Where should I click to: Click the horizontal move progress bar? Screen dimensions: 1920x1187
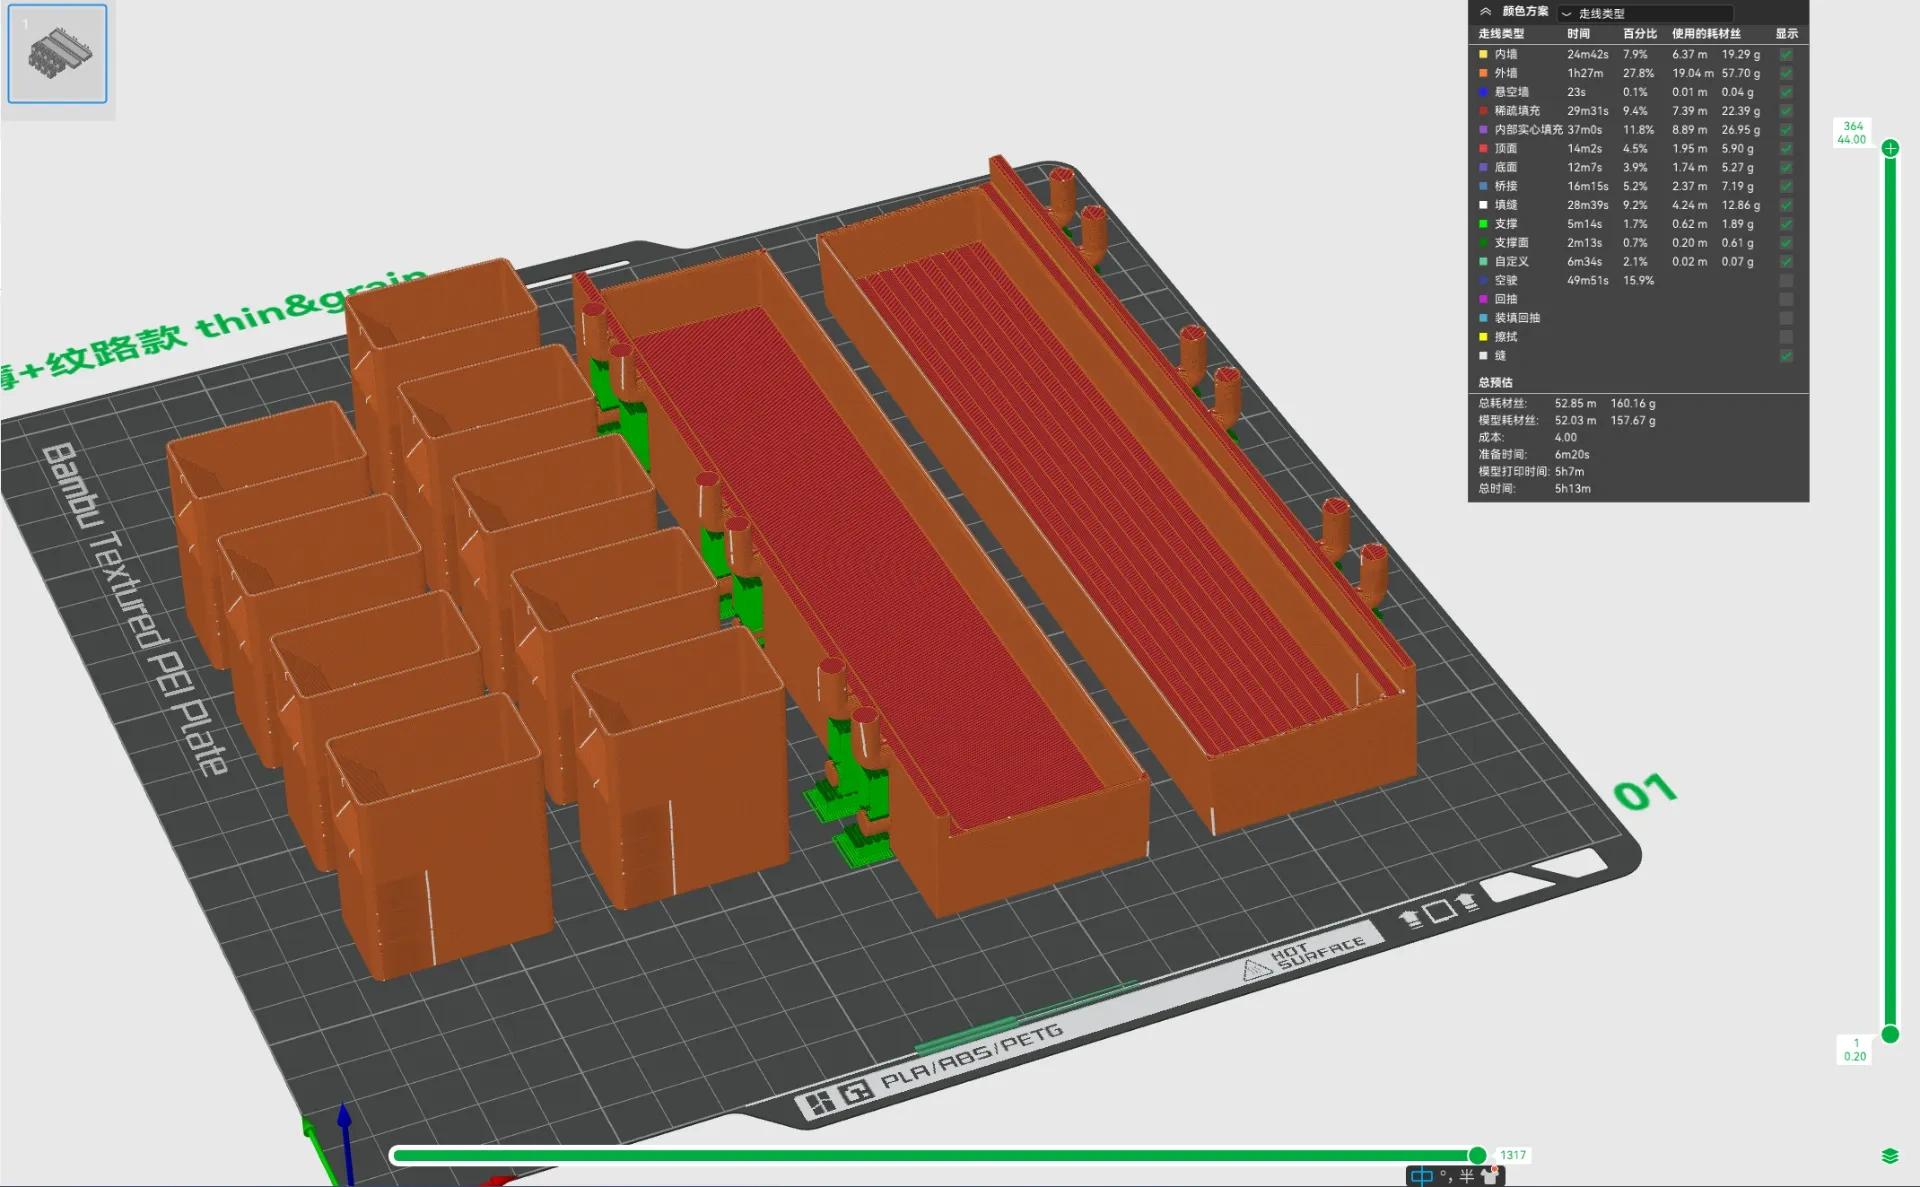(934, 1156)
